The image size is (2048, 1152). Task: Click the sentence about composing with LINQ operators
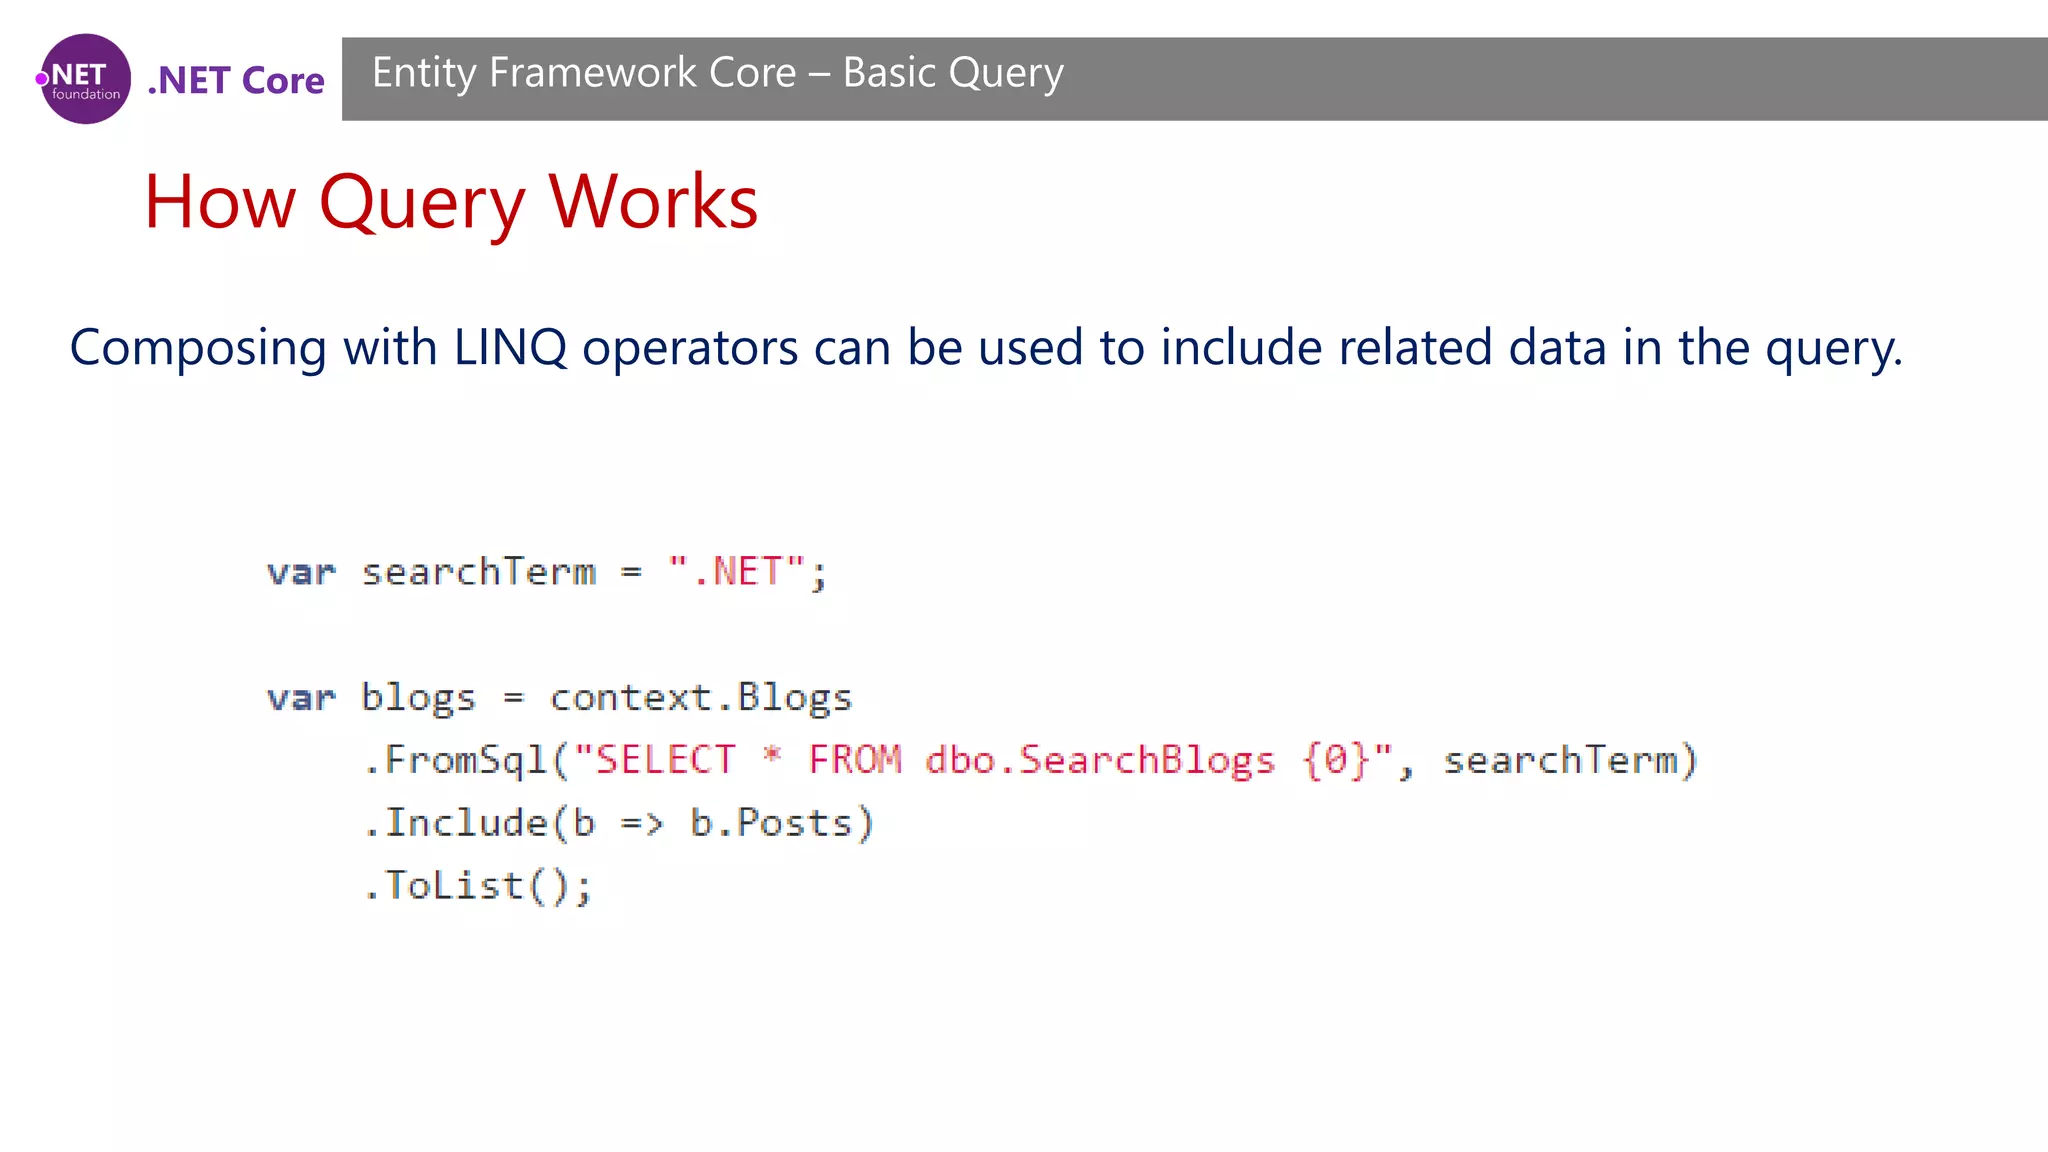point(986,349)
